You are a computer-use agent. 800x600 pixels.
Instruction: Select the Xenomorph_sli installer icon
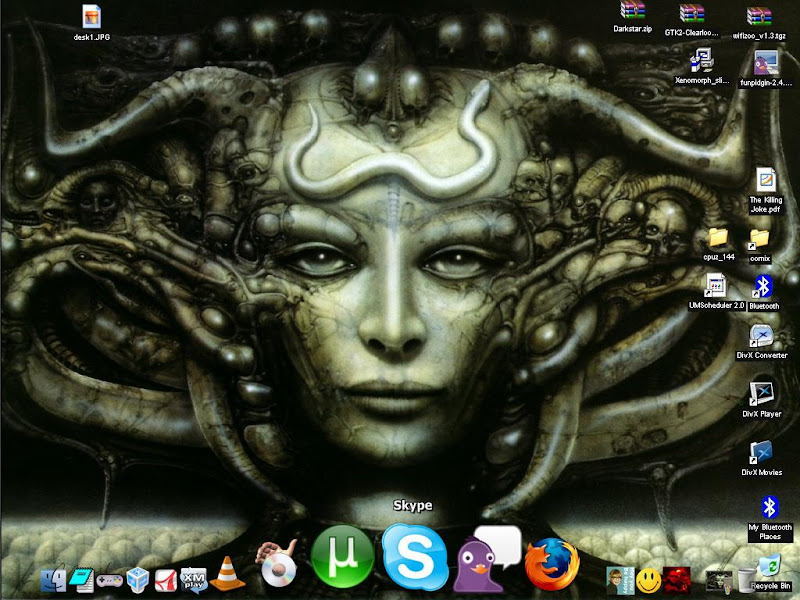pyautogui.click(x=702, y=66)
